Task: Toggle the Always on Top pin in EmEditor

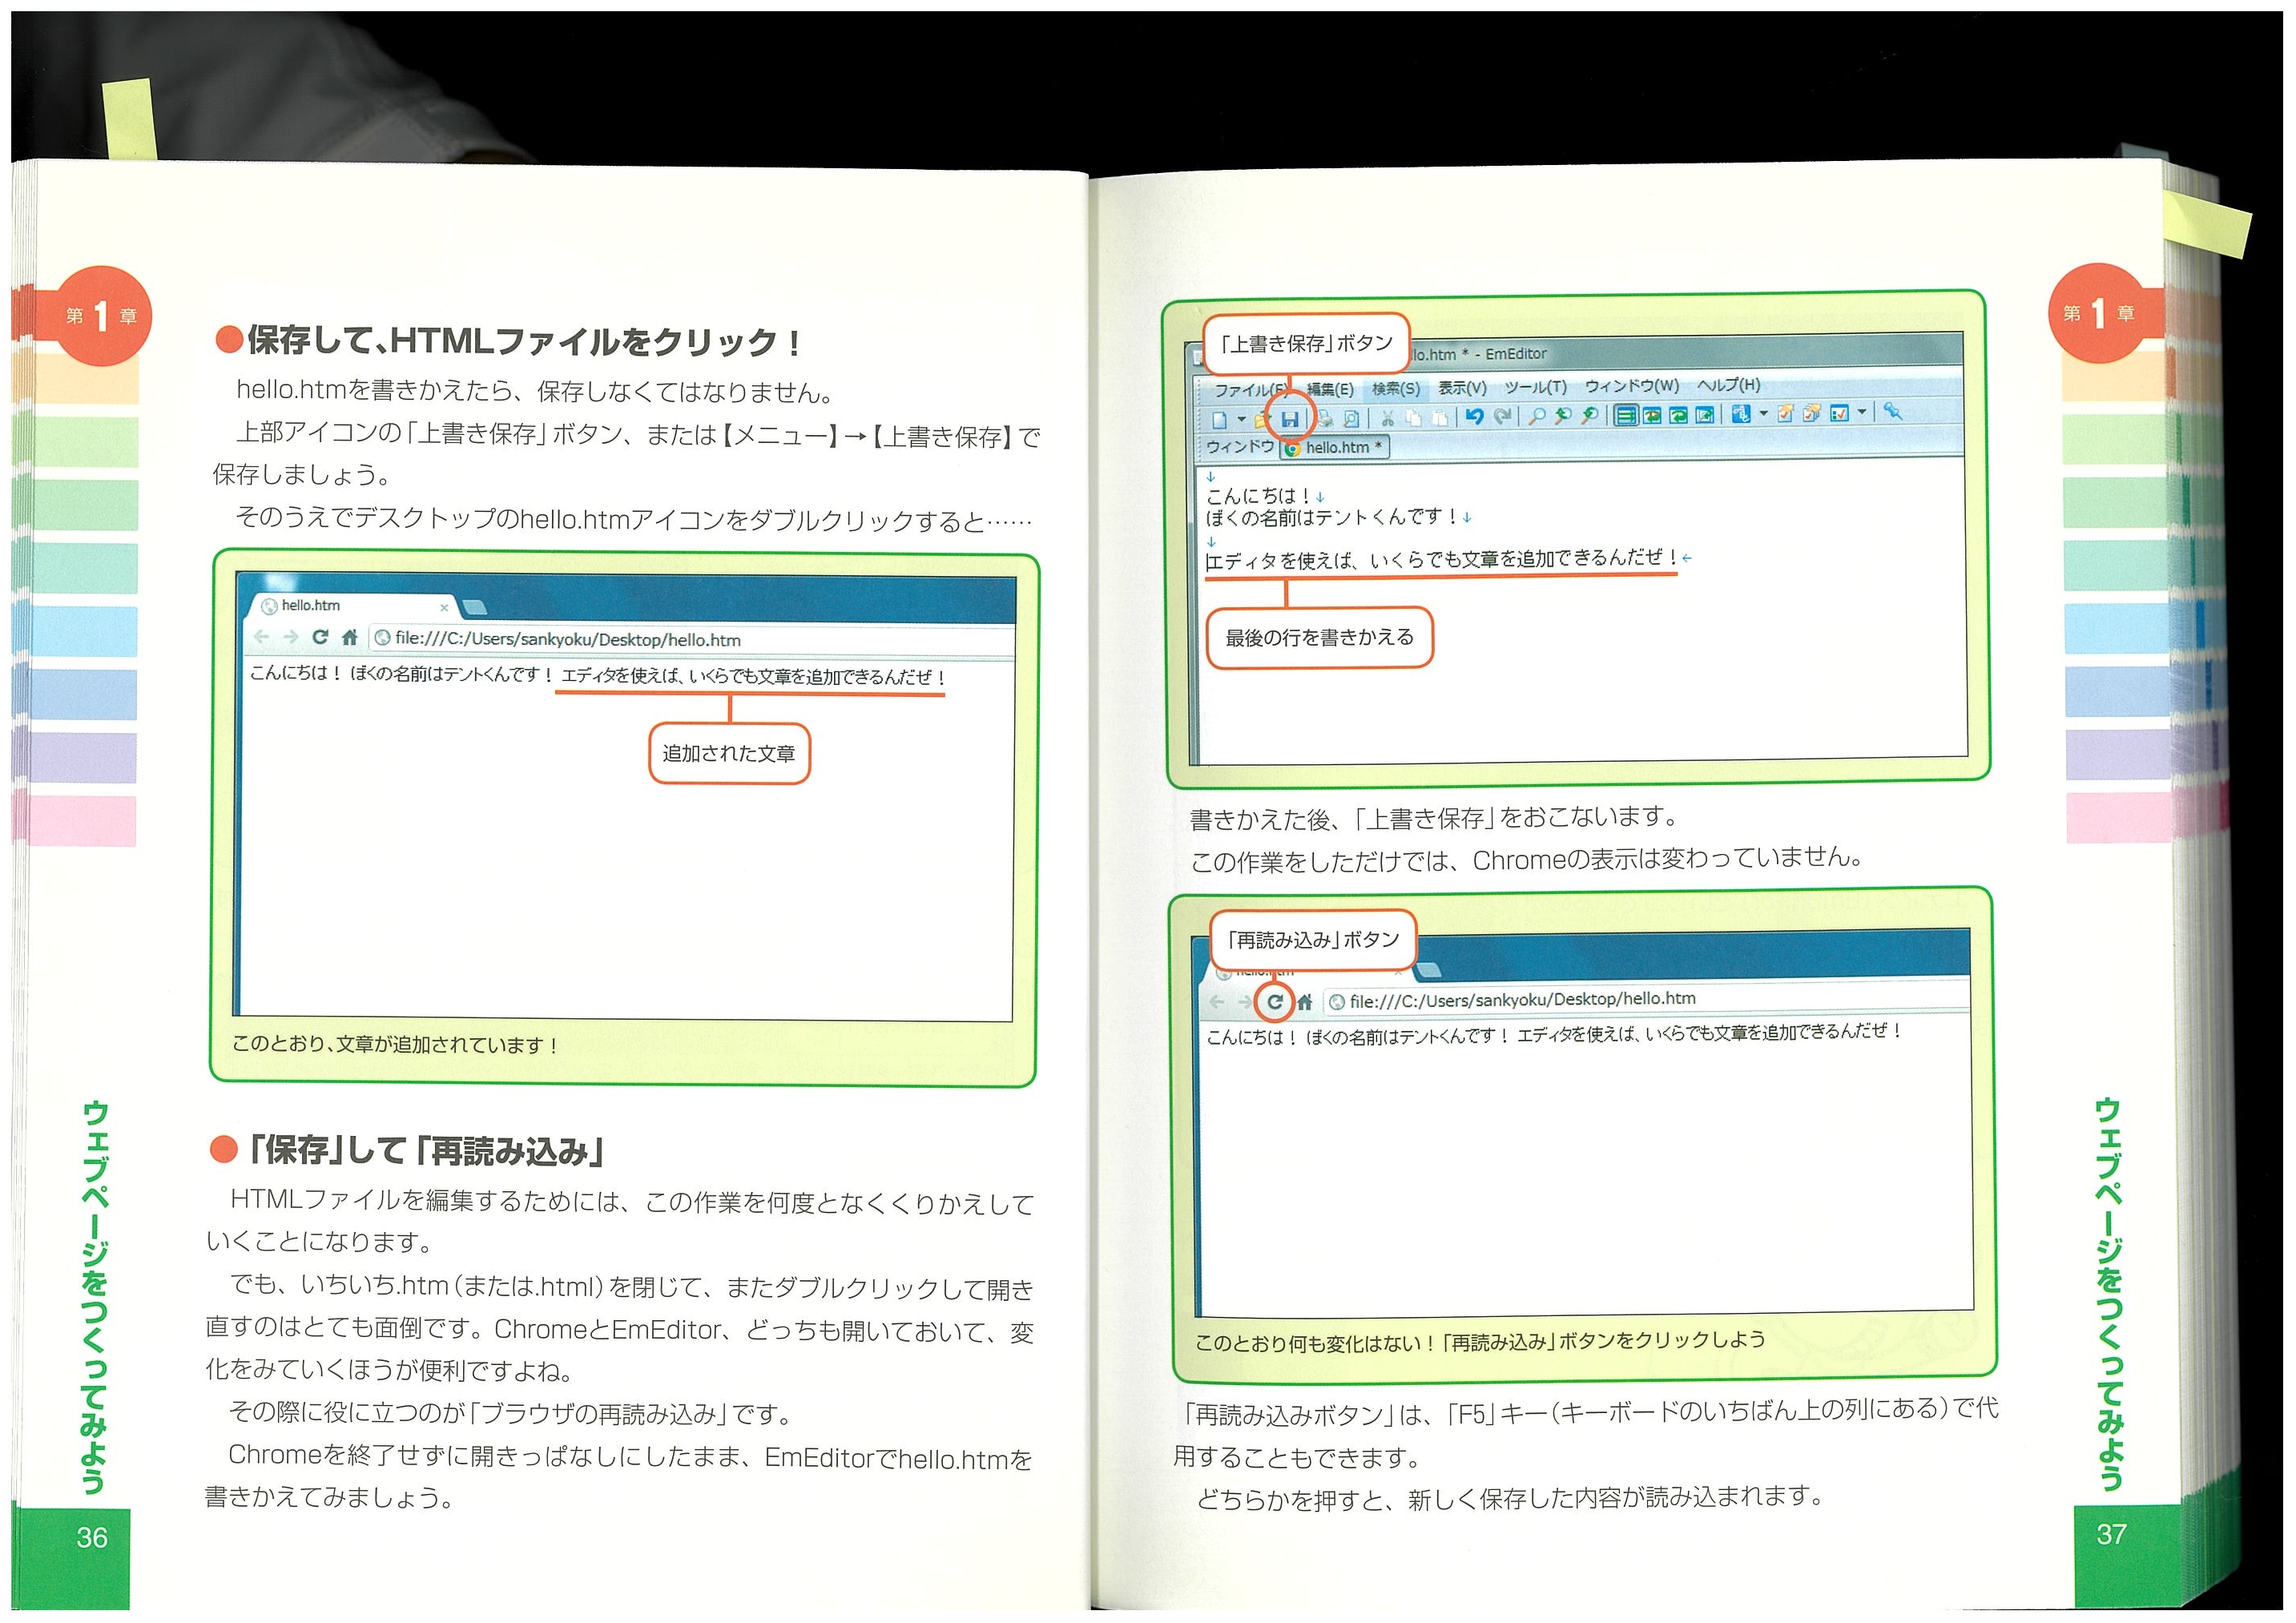Action: pyautogui.click(x=1892, y=412)
